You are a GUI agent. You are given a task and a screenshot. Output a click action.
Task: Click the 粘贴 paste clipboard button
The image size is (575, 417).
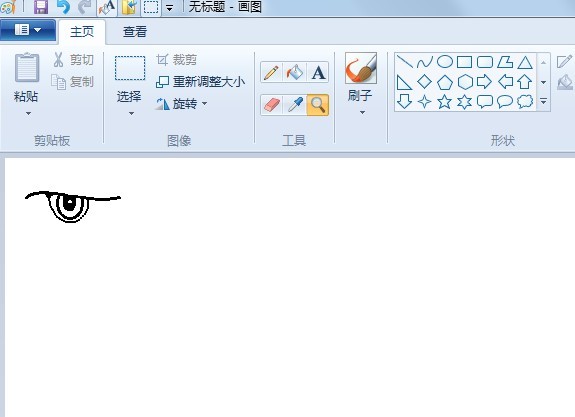26,67
